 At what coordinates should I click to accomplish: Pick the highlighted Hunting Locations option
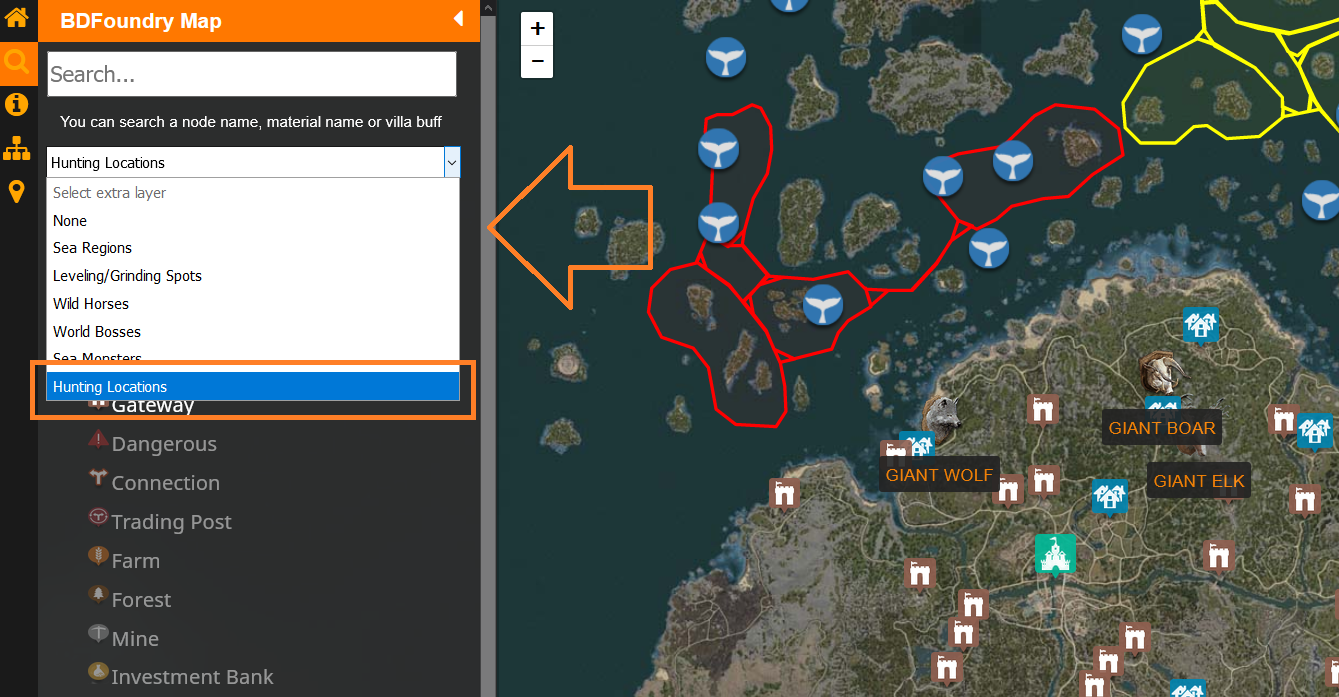tap(253, 387)
